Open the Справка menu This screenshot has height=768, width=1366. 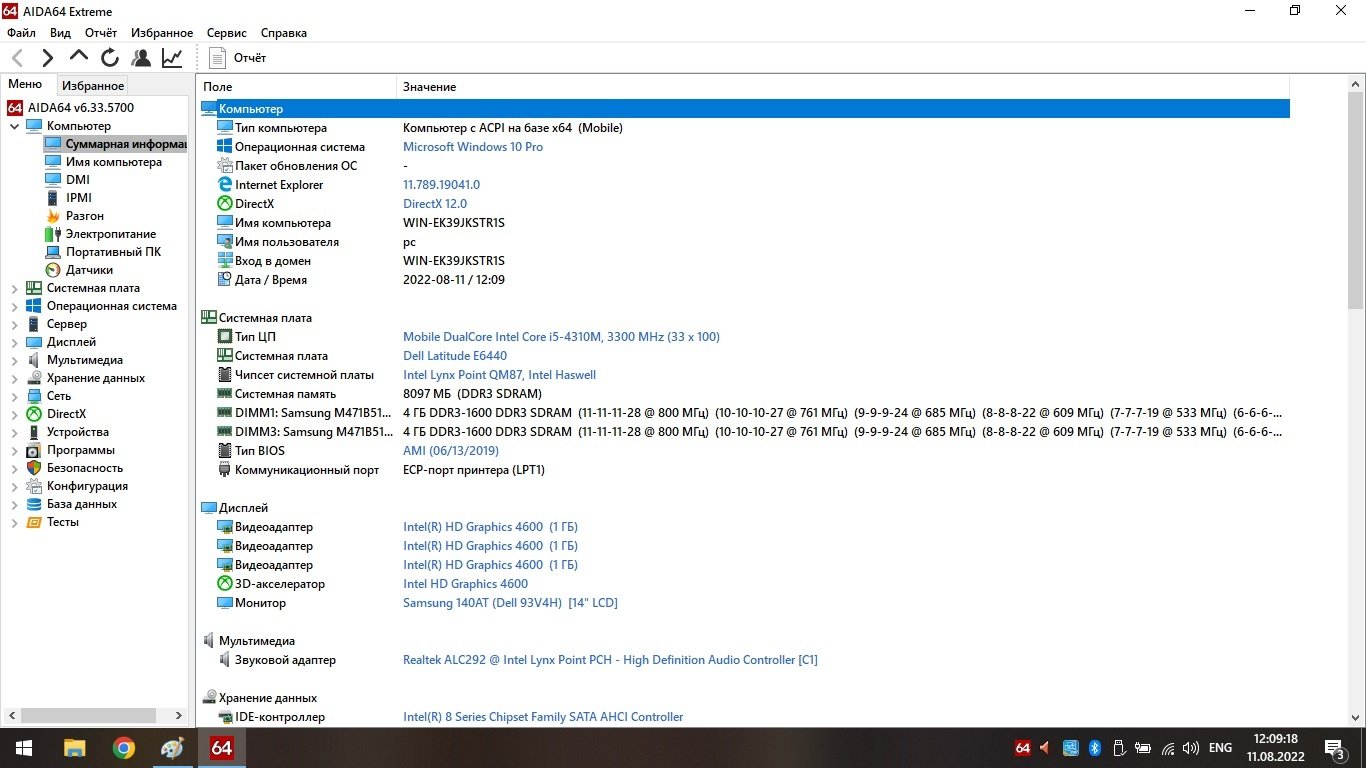click(284, 33)
